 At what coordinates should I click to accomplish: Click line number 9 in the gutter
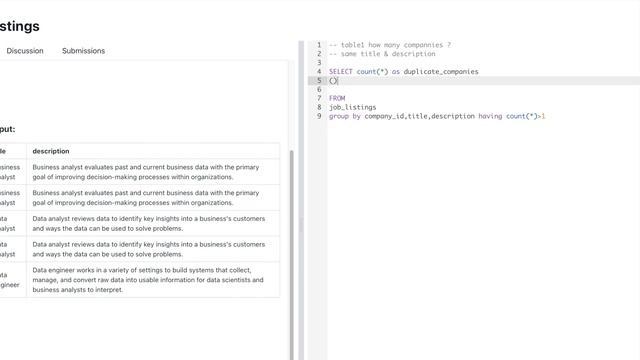(x=319, y=116)
